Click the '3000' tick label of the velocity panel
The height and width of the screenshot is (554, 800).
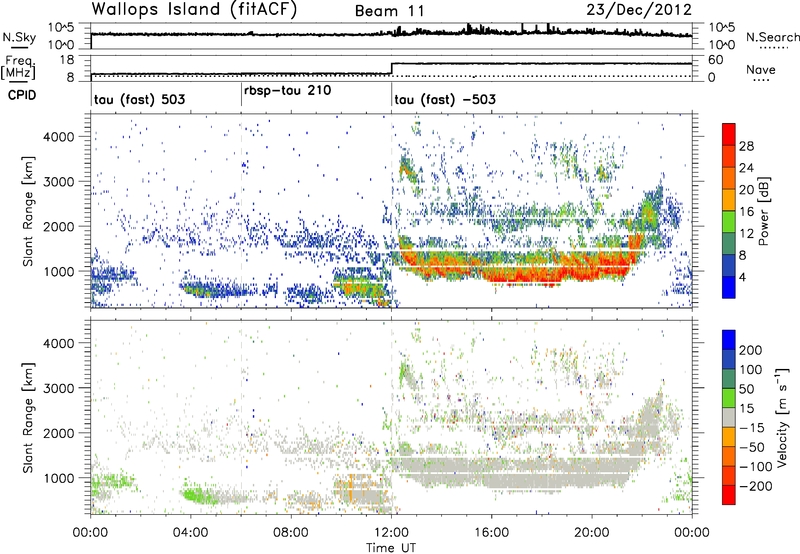coord(58,388)
